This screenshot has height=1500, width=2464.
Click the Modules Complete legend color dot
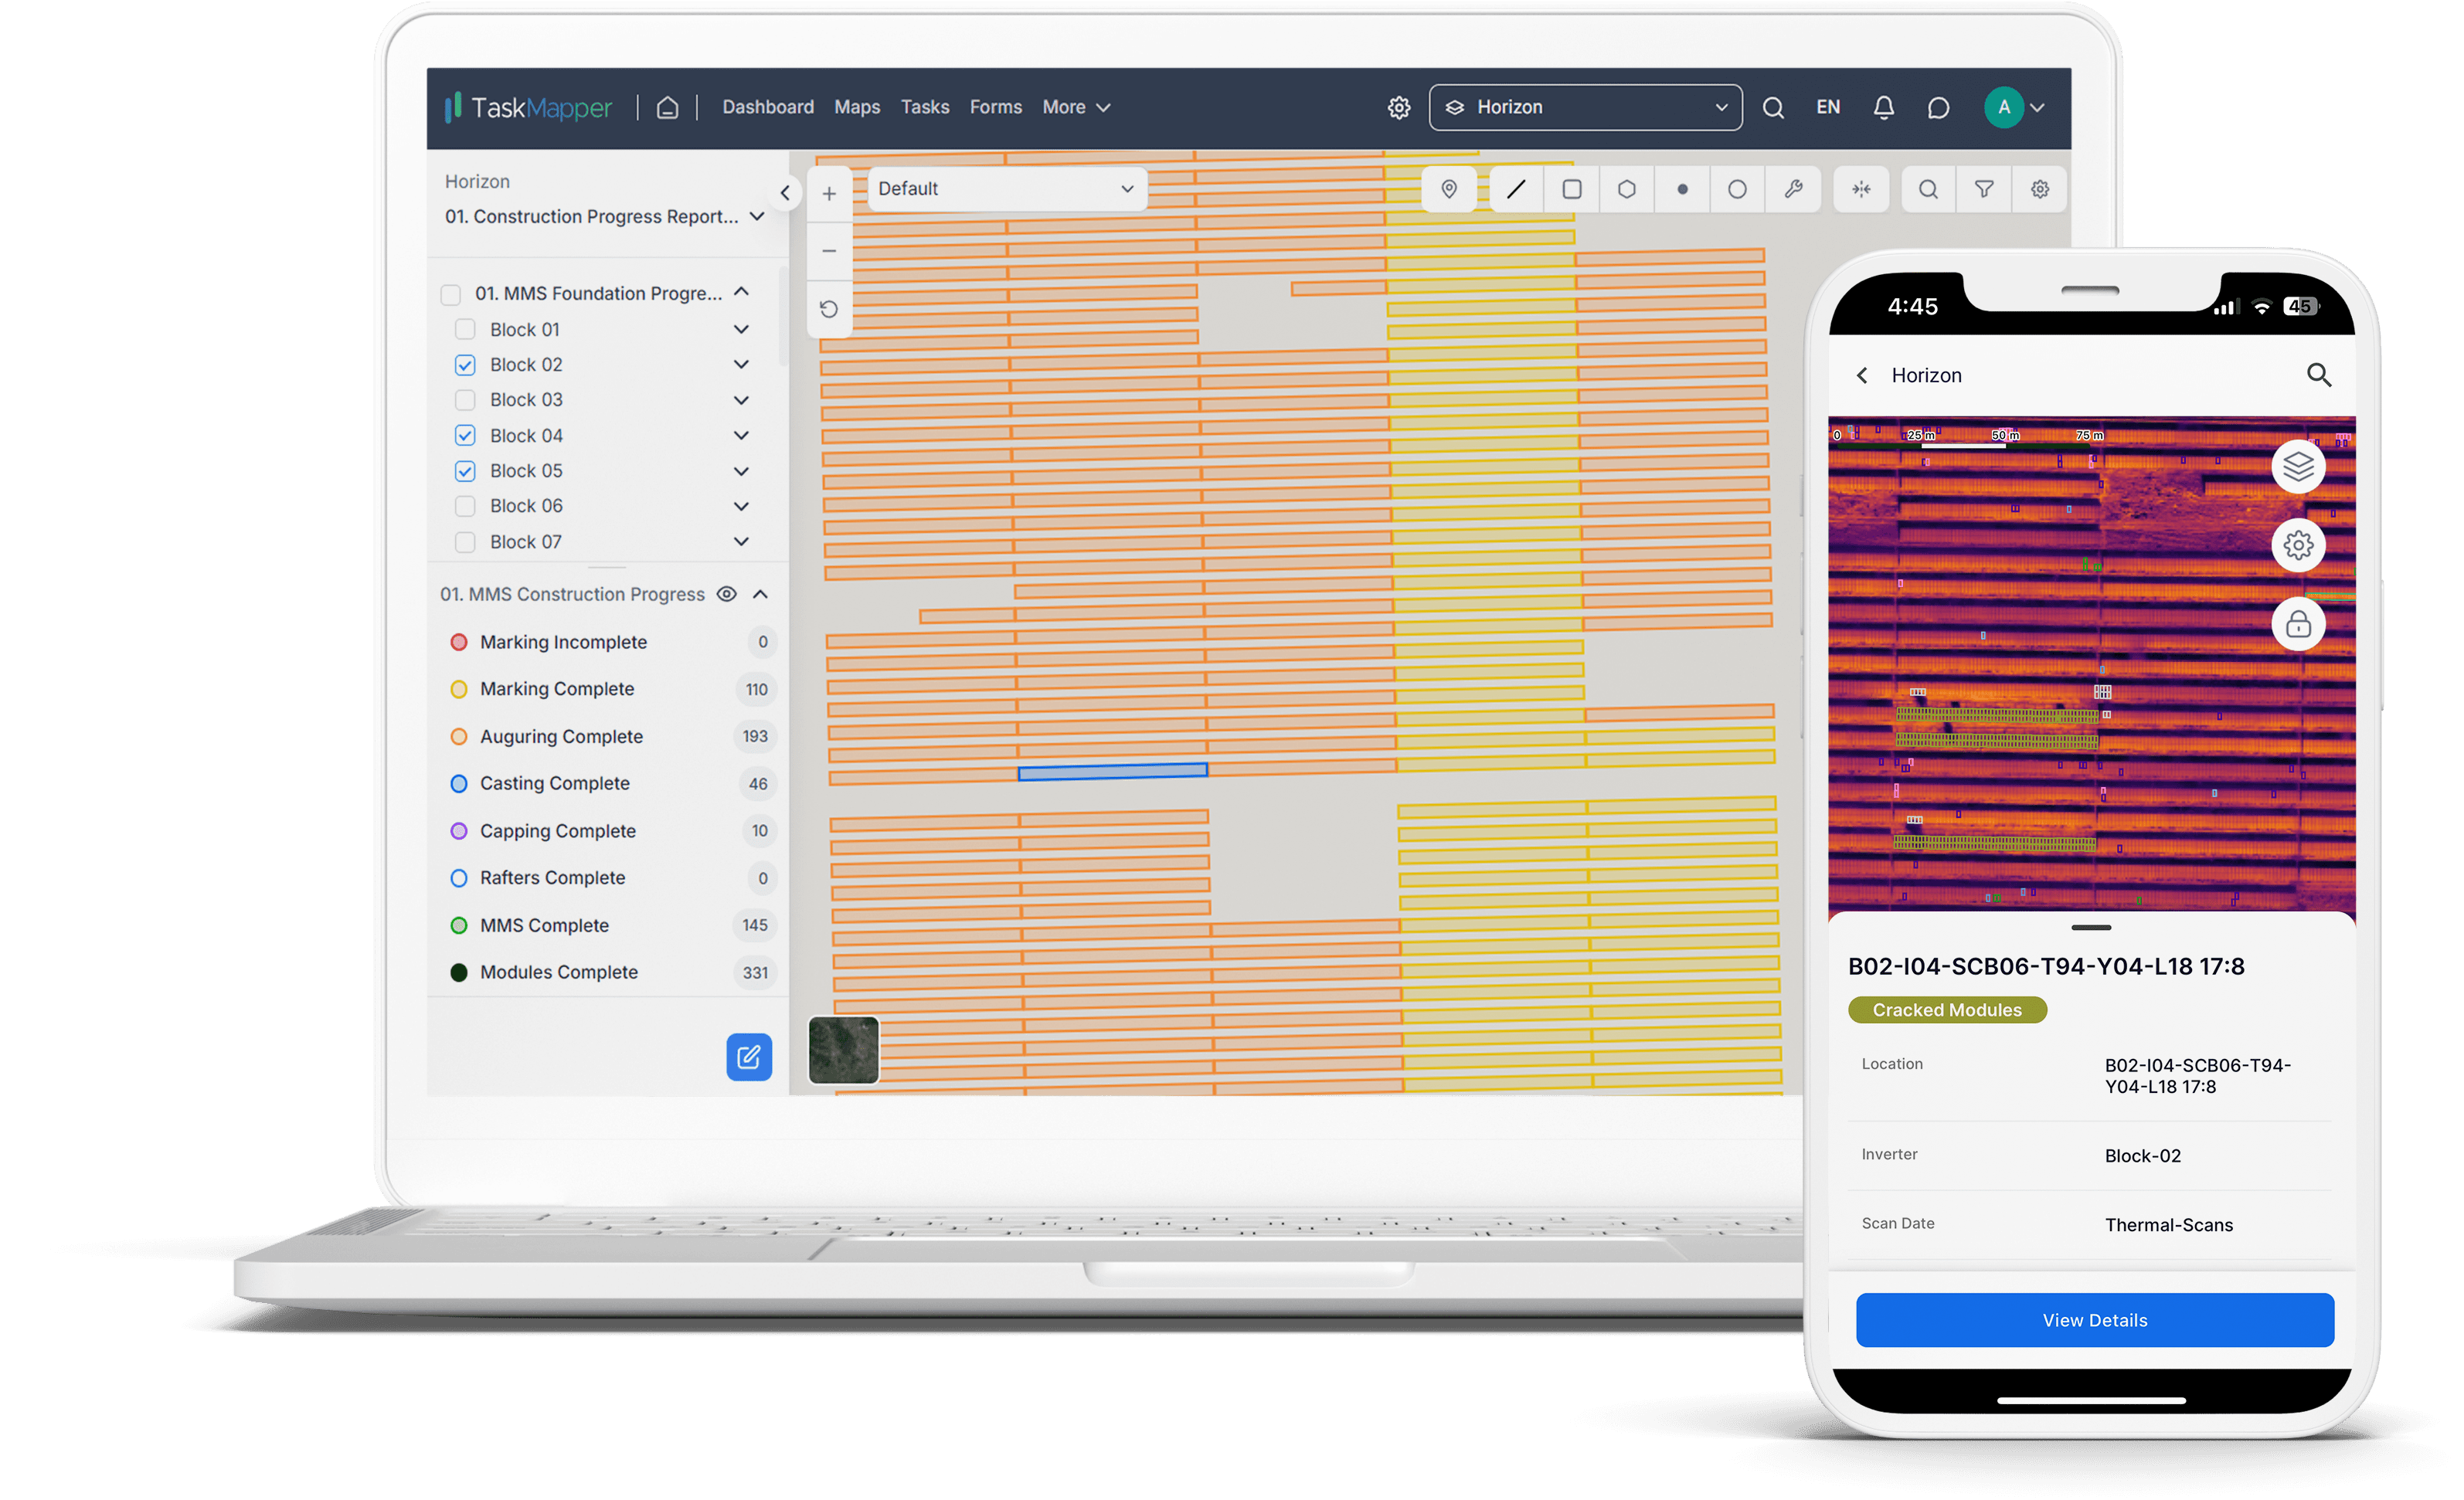tap(459, 972)
